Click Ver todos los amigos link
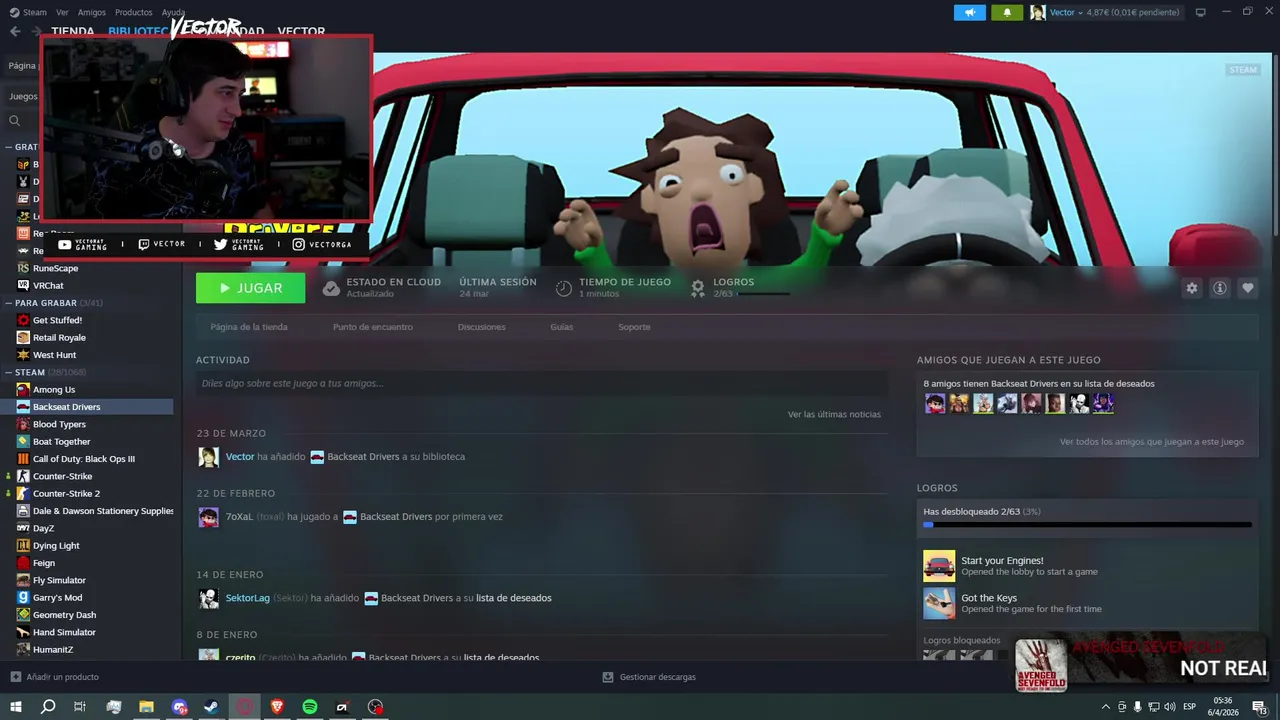Viewport: 1280px width, 720px height. pos(1151,441)
